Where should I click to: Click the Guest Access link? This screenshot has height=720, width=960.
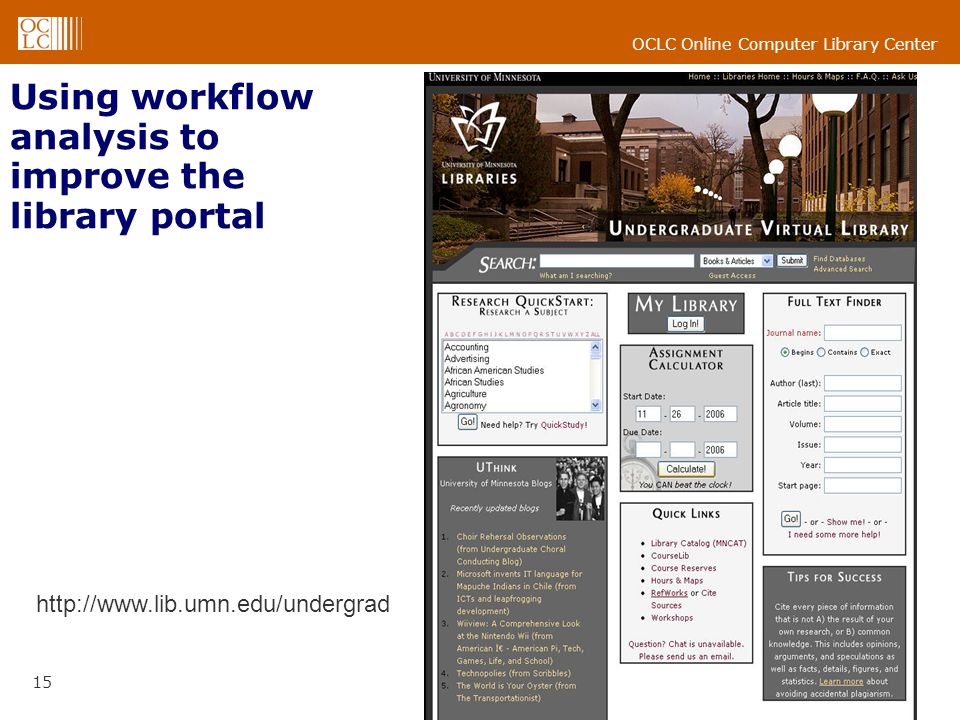pos(732,276)
